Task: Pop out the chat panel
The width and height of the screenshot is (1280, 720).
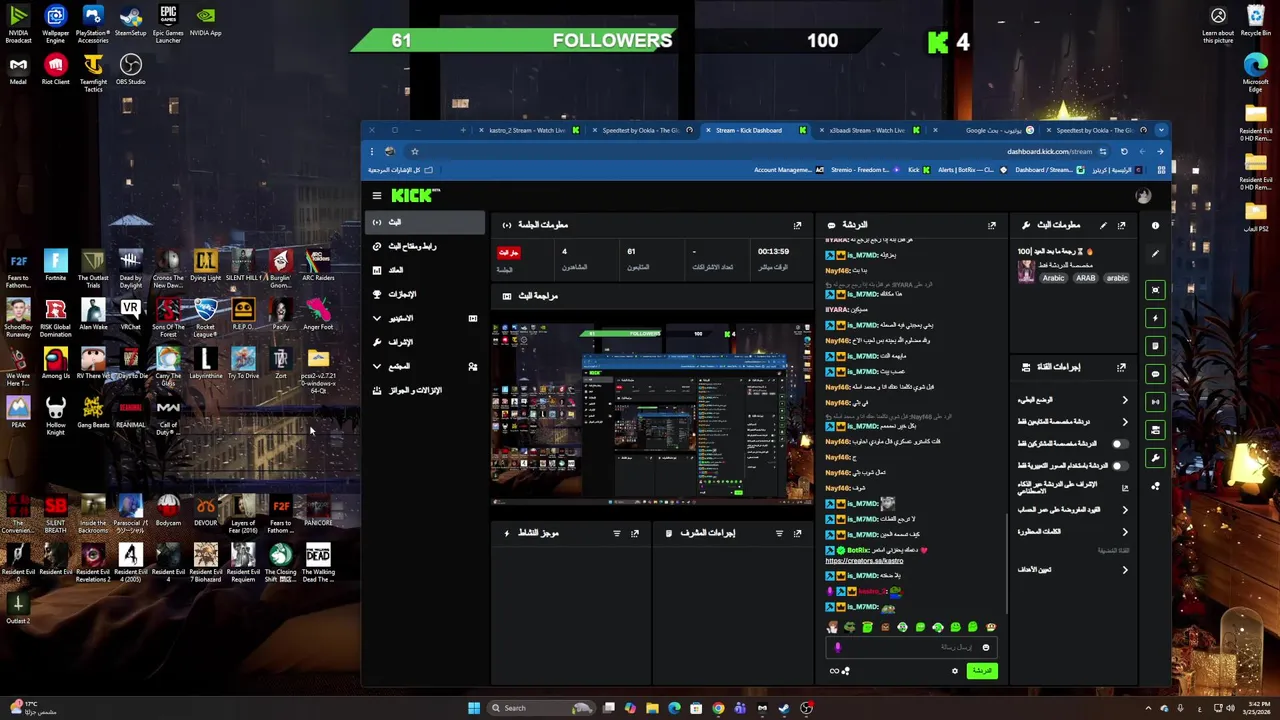Action: point(991,225)
